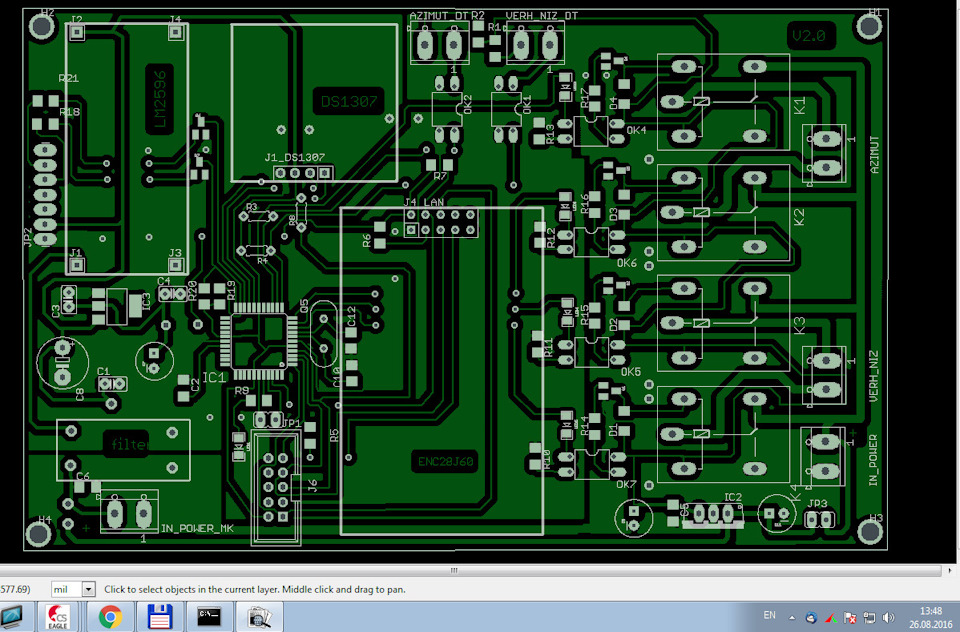Select the ENC28J60 module label on the board
Image resolution: width=960 pixels, height=632 pixels.
point(444,462)
